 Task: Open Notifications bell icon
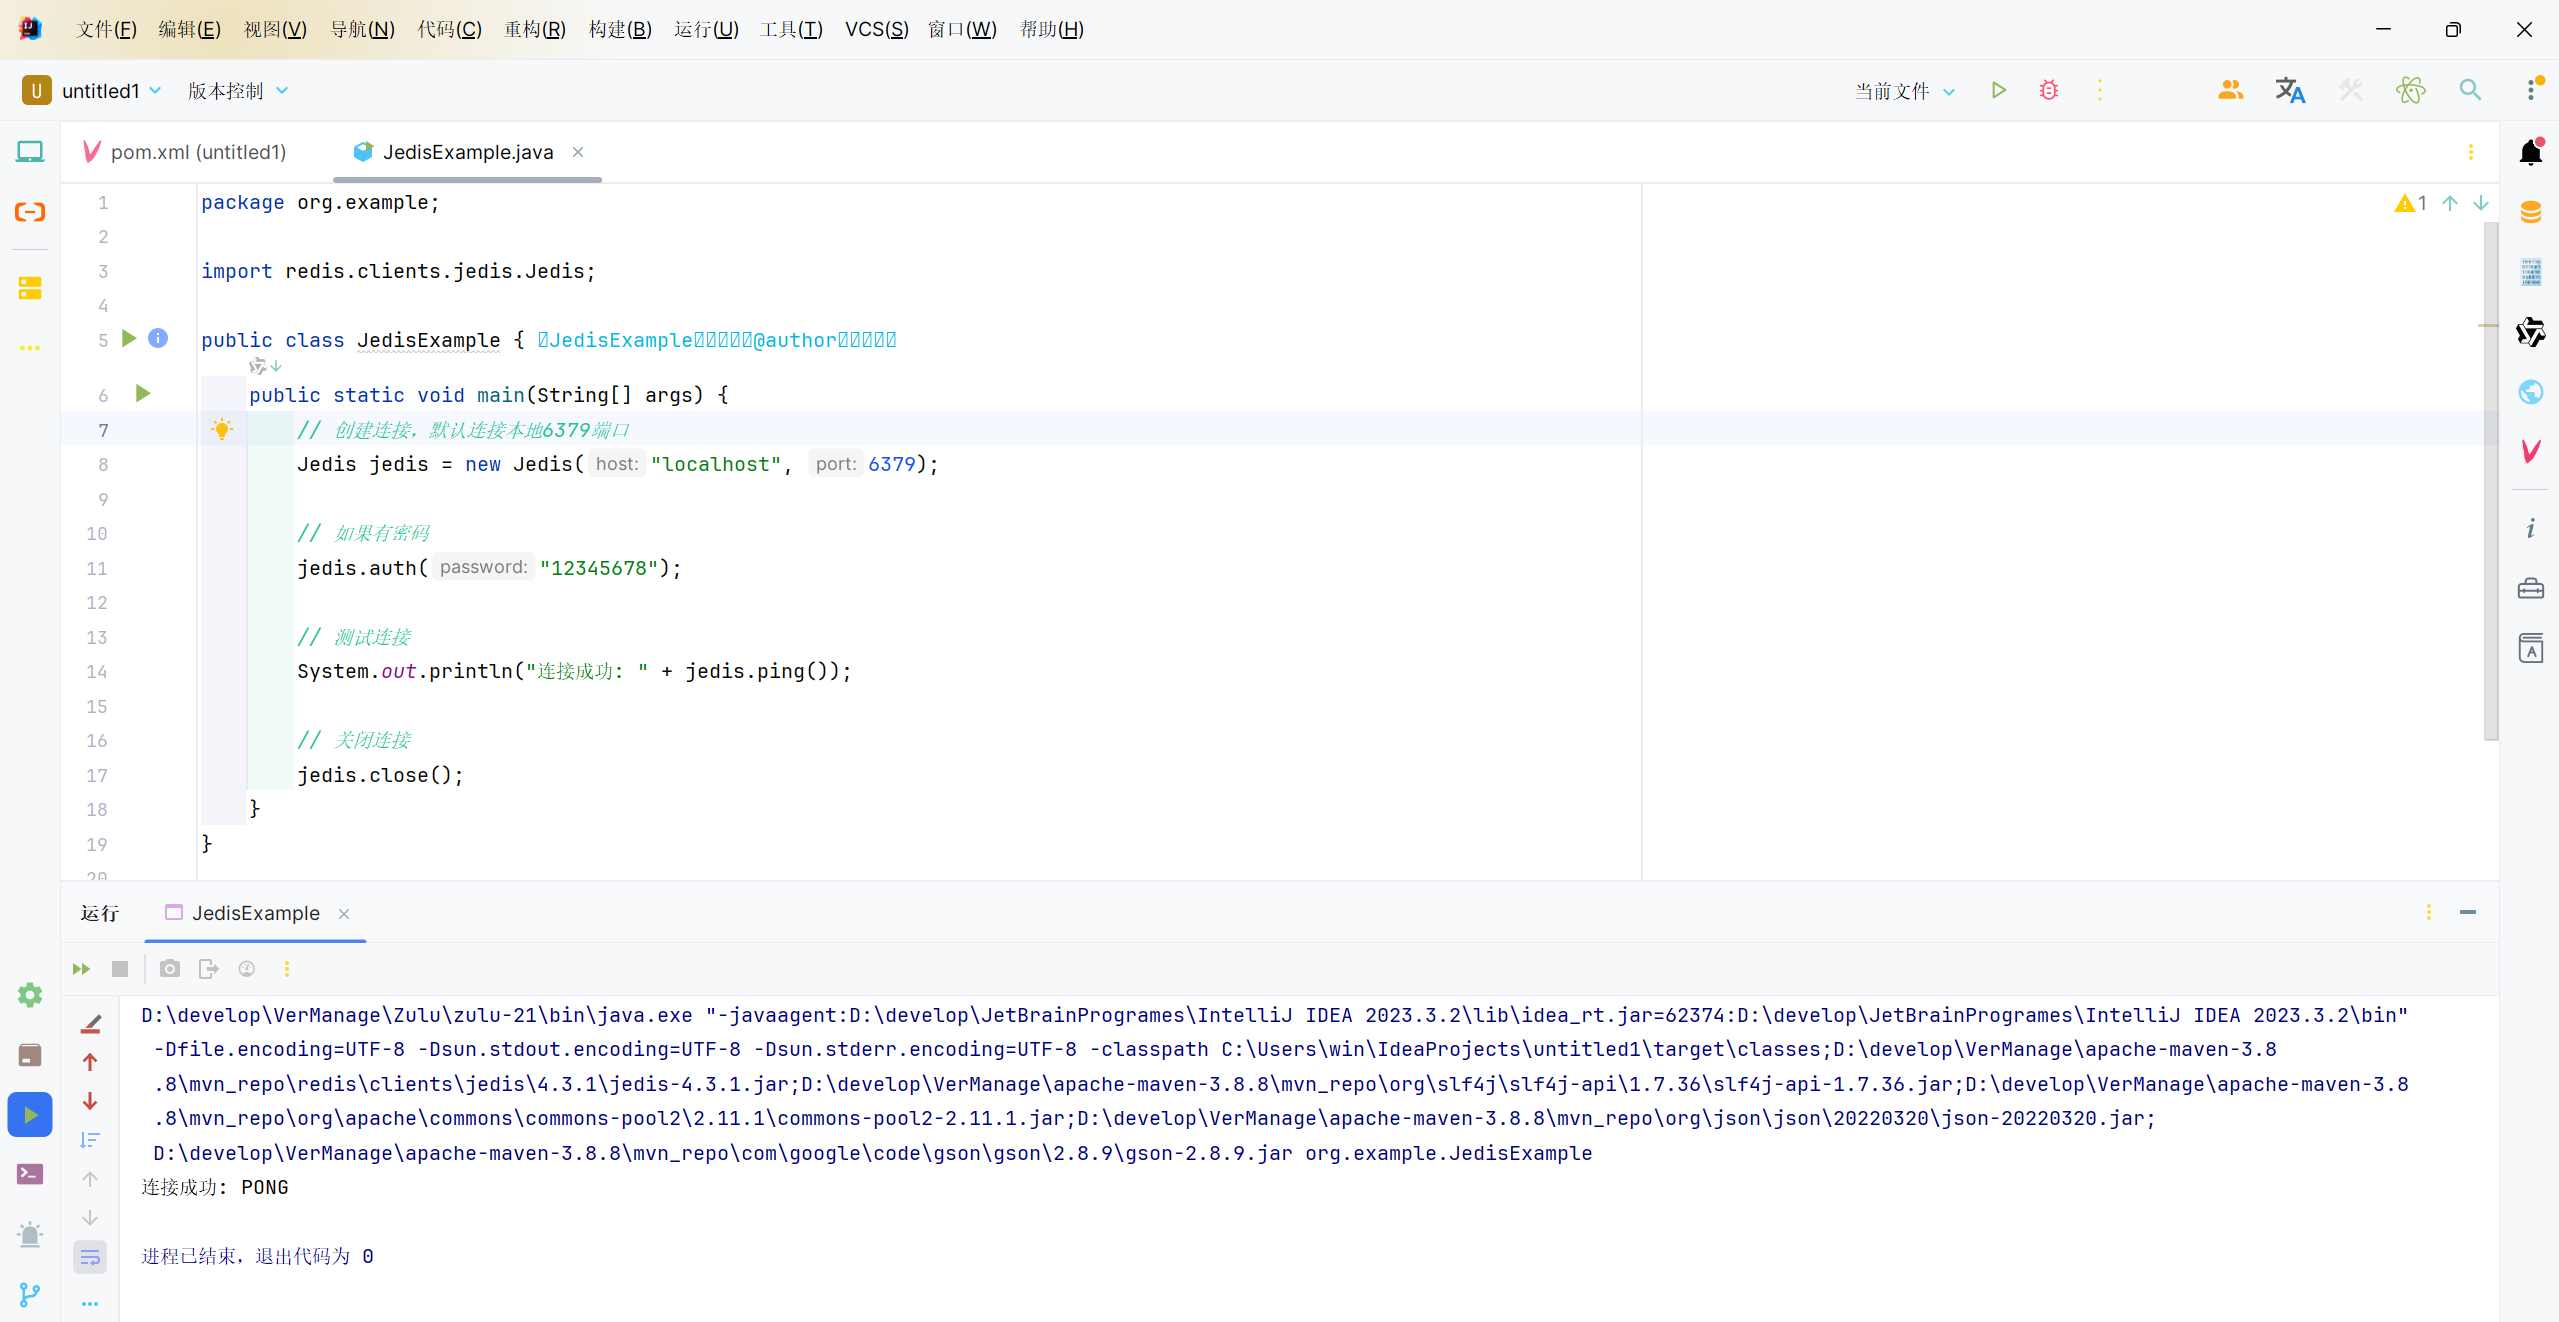(x=2531, y=152)
